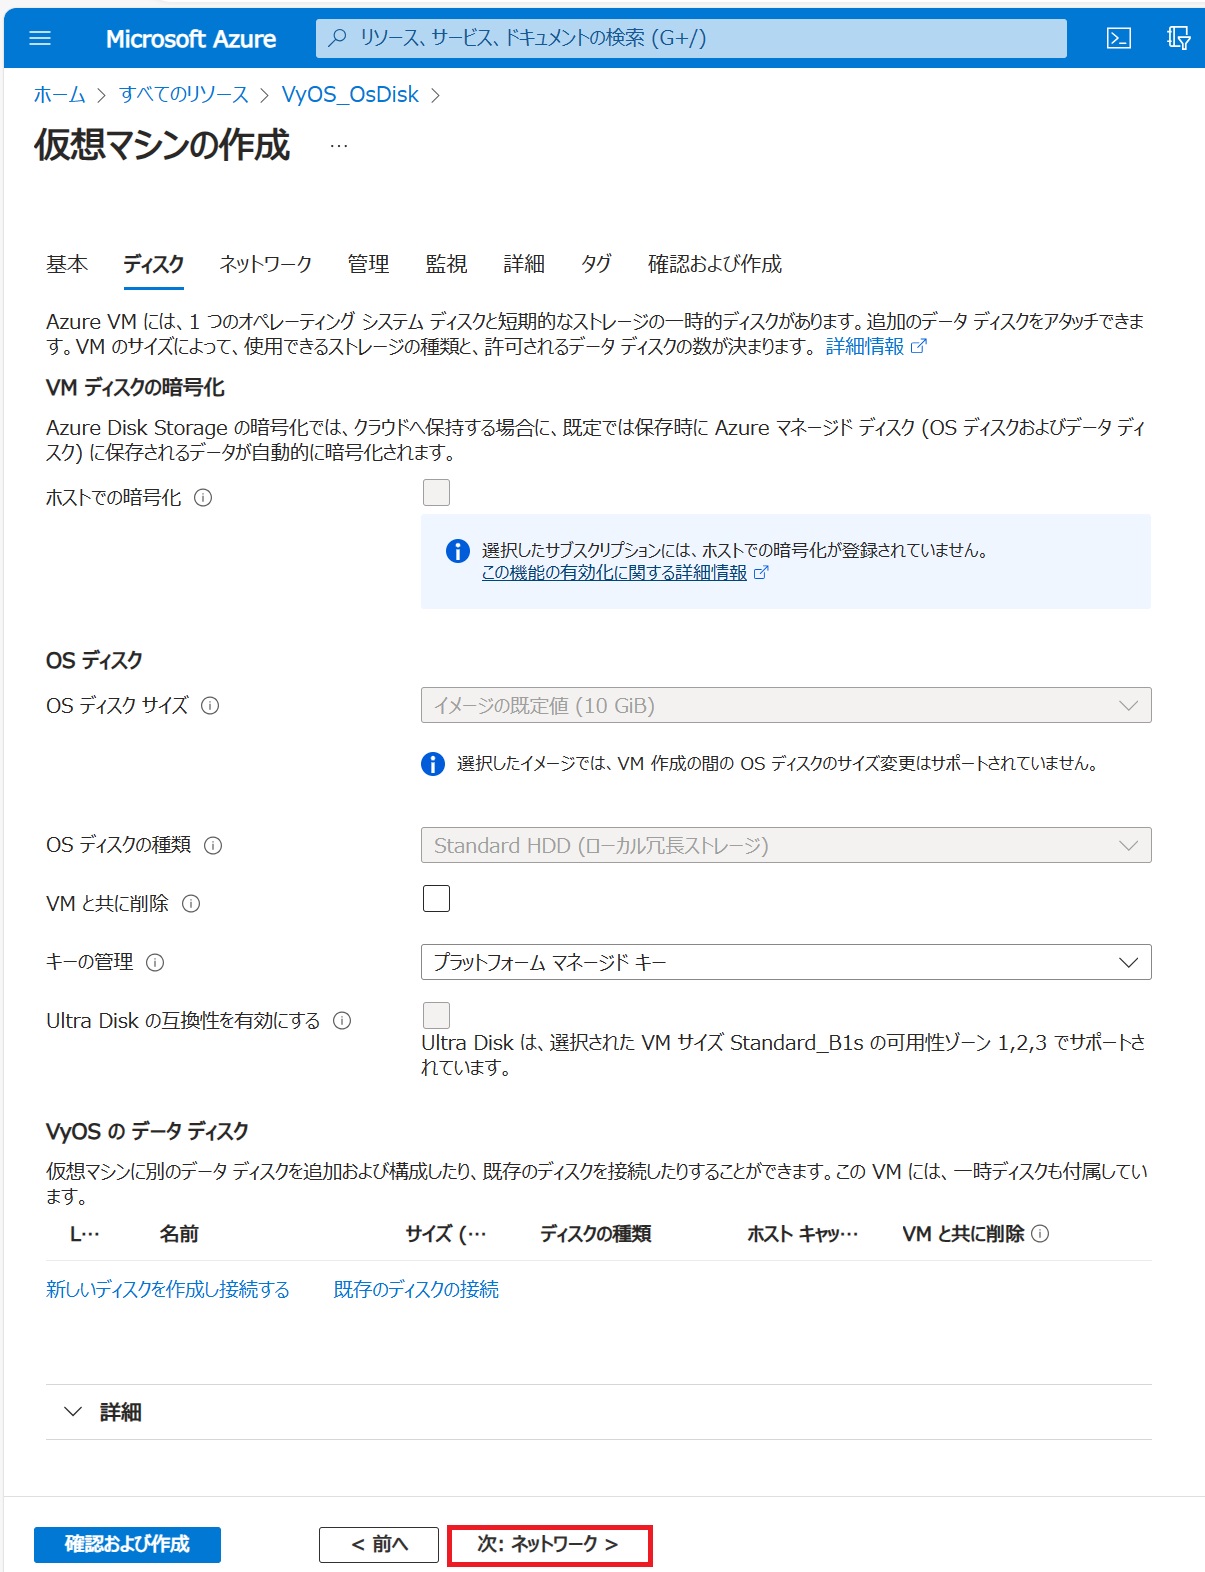
Task: Click the search magnifier icon
Action: (338, 38)
